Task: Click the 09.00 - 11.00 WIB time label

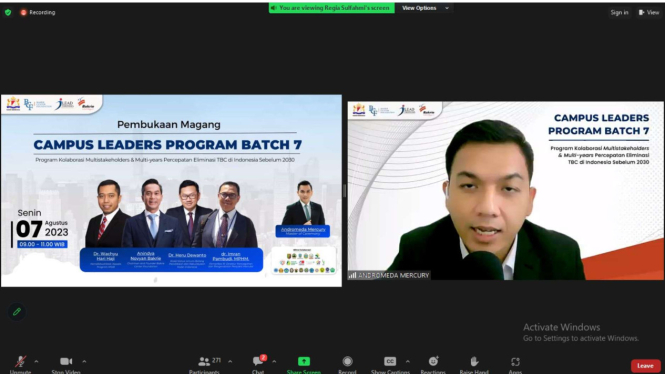Action: 42,244
